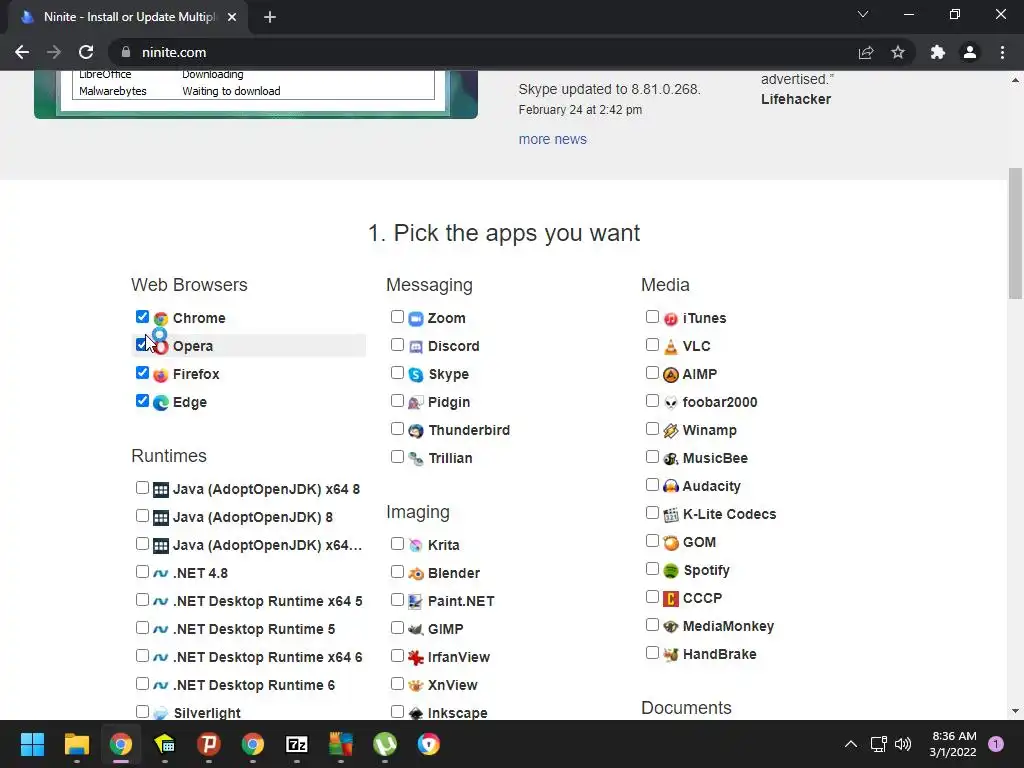Image resolution: width=1024 pixels, height=768 pixels.
Task: Go back to the previous page
Action: point(22,52)
